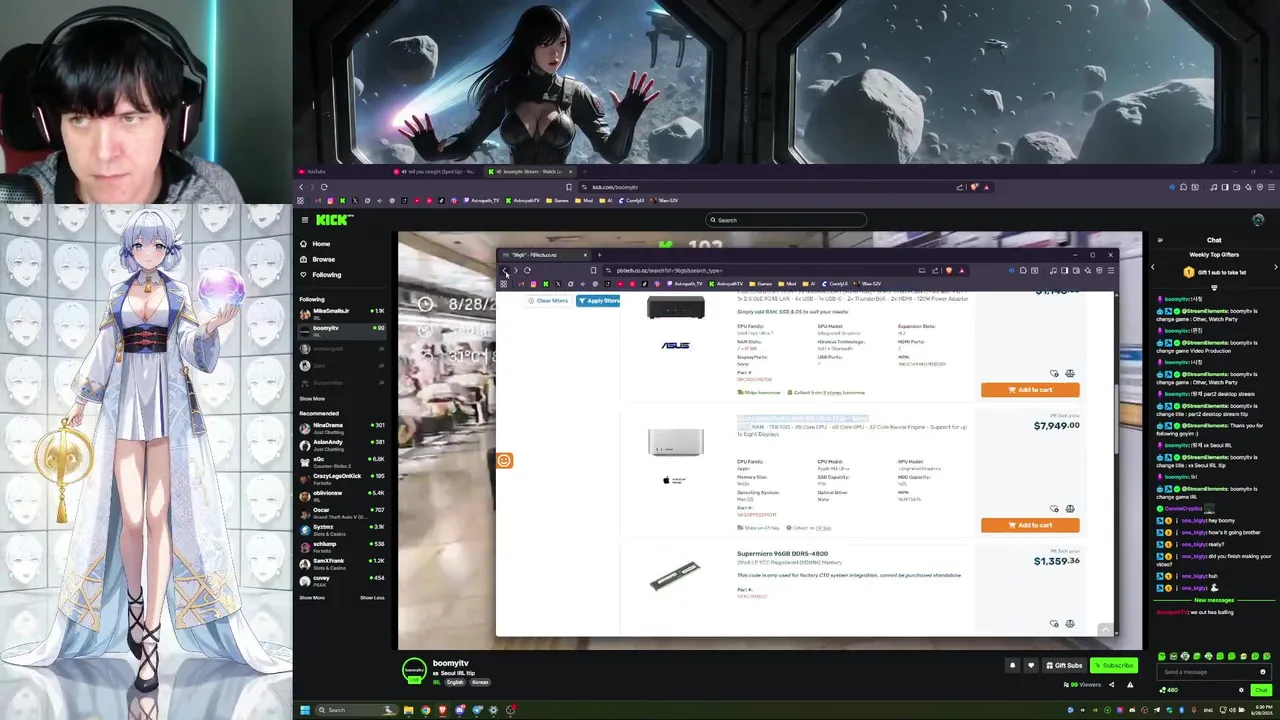This screenshot has height=720, width=1280.
Task: Go back in the PBTech browser window
Action: [505, 270]
